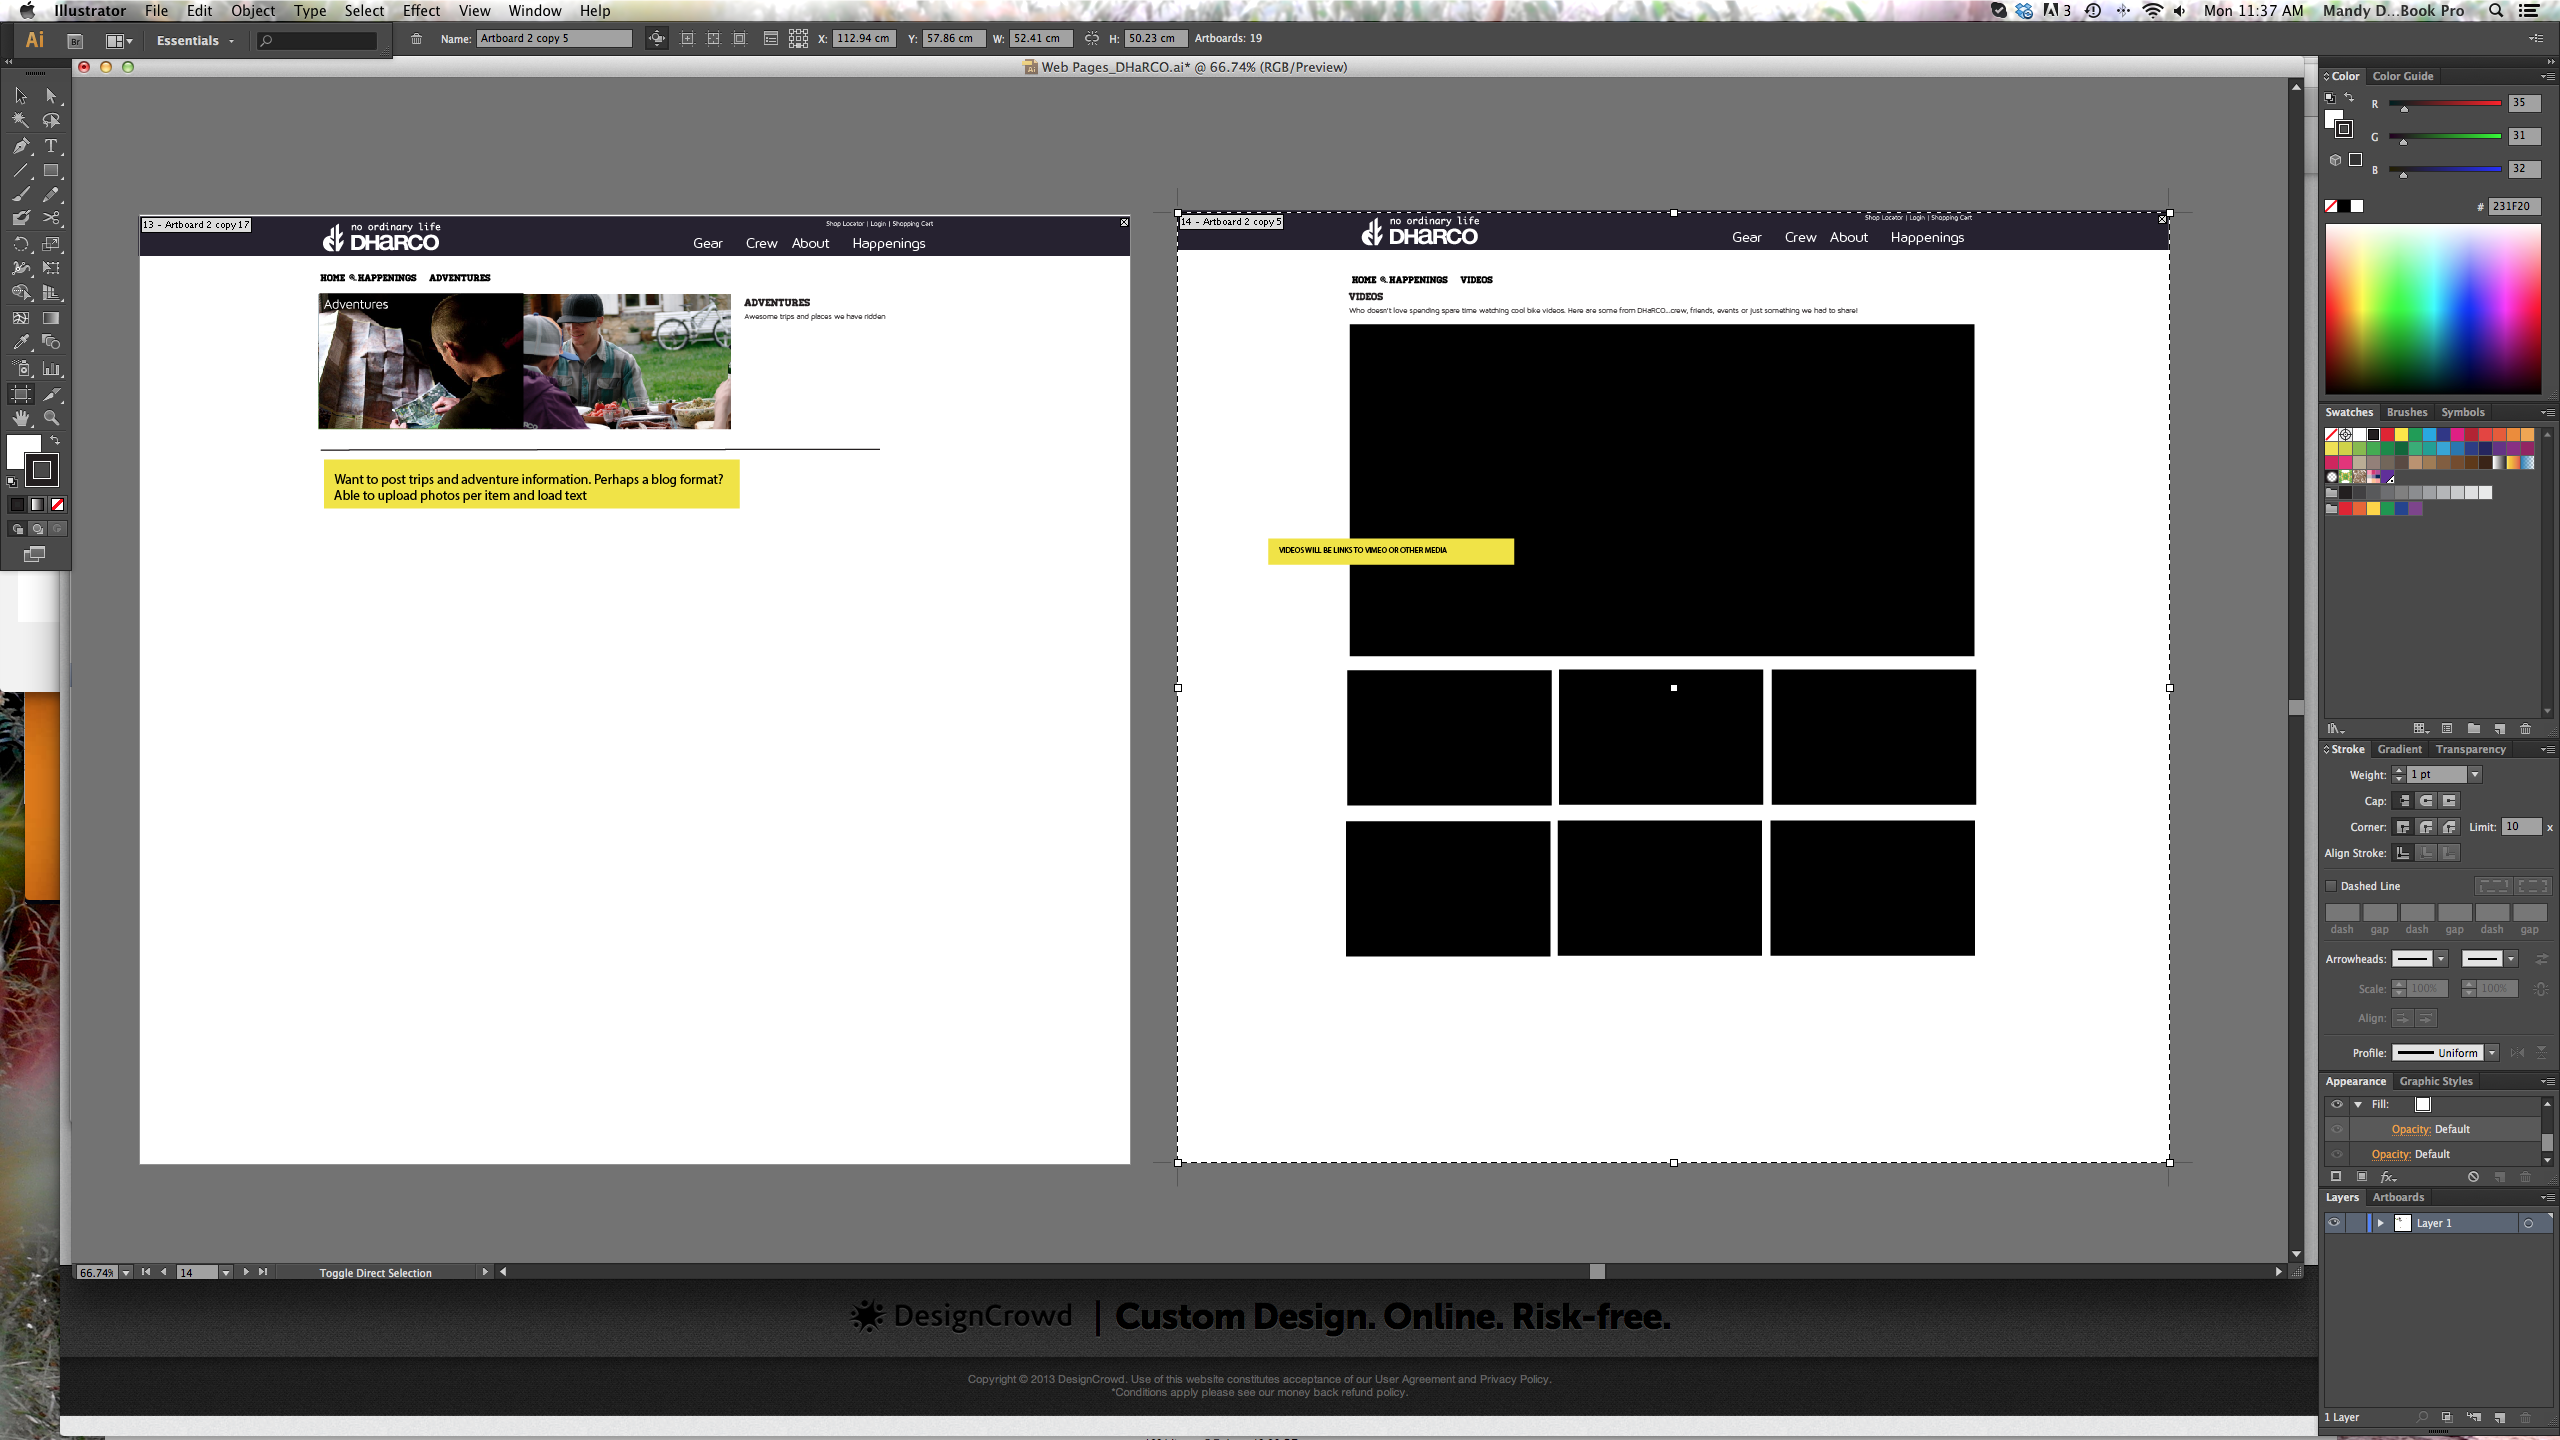The image size is (2560, 1440).
Task: Select the Pen tool
Action: pos(21,146)
